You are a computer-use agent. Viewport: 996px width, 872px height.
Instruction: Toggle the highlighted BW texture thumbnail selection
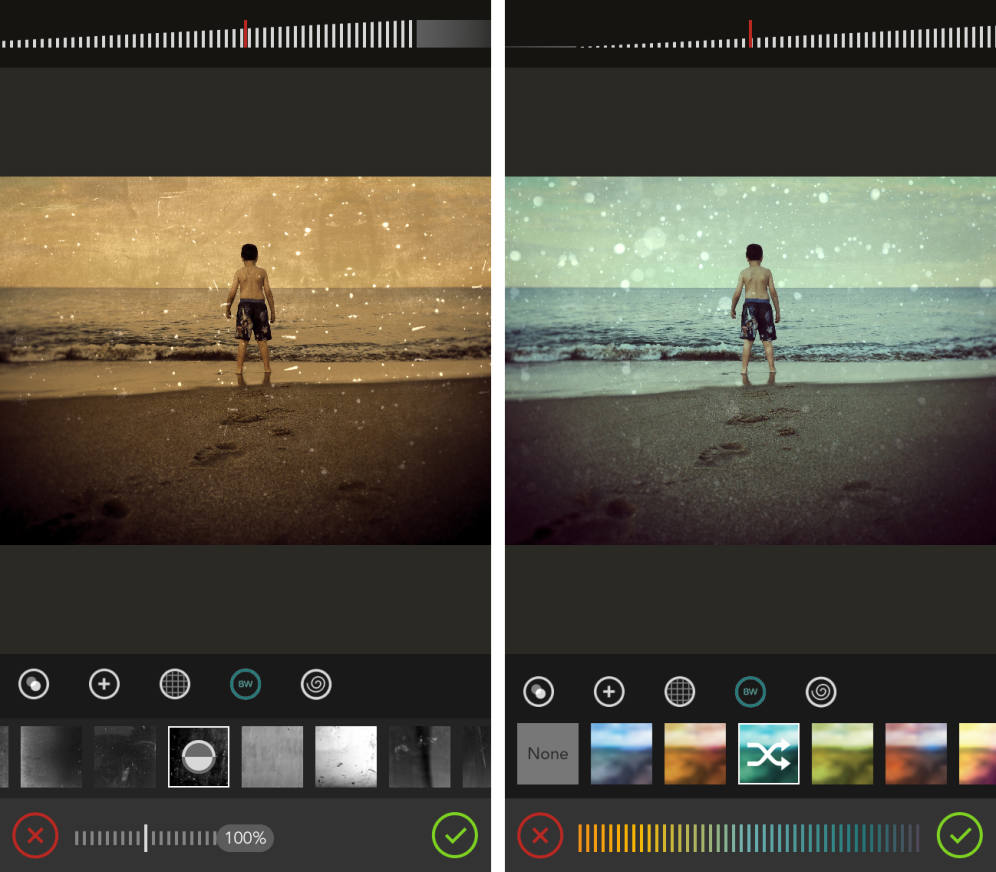[198, 756]
